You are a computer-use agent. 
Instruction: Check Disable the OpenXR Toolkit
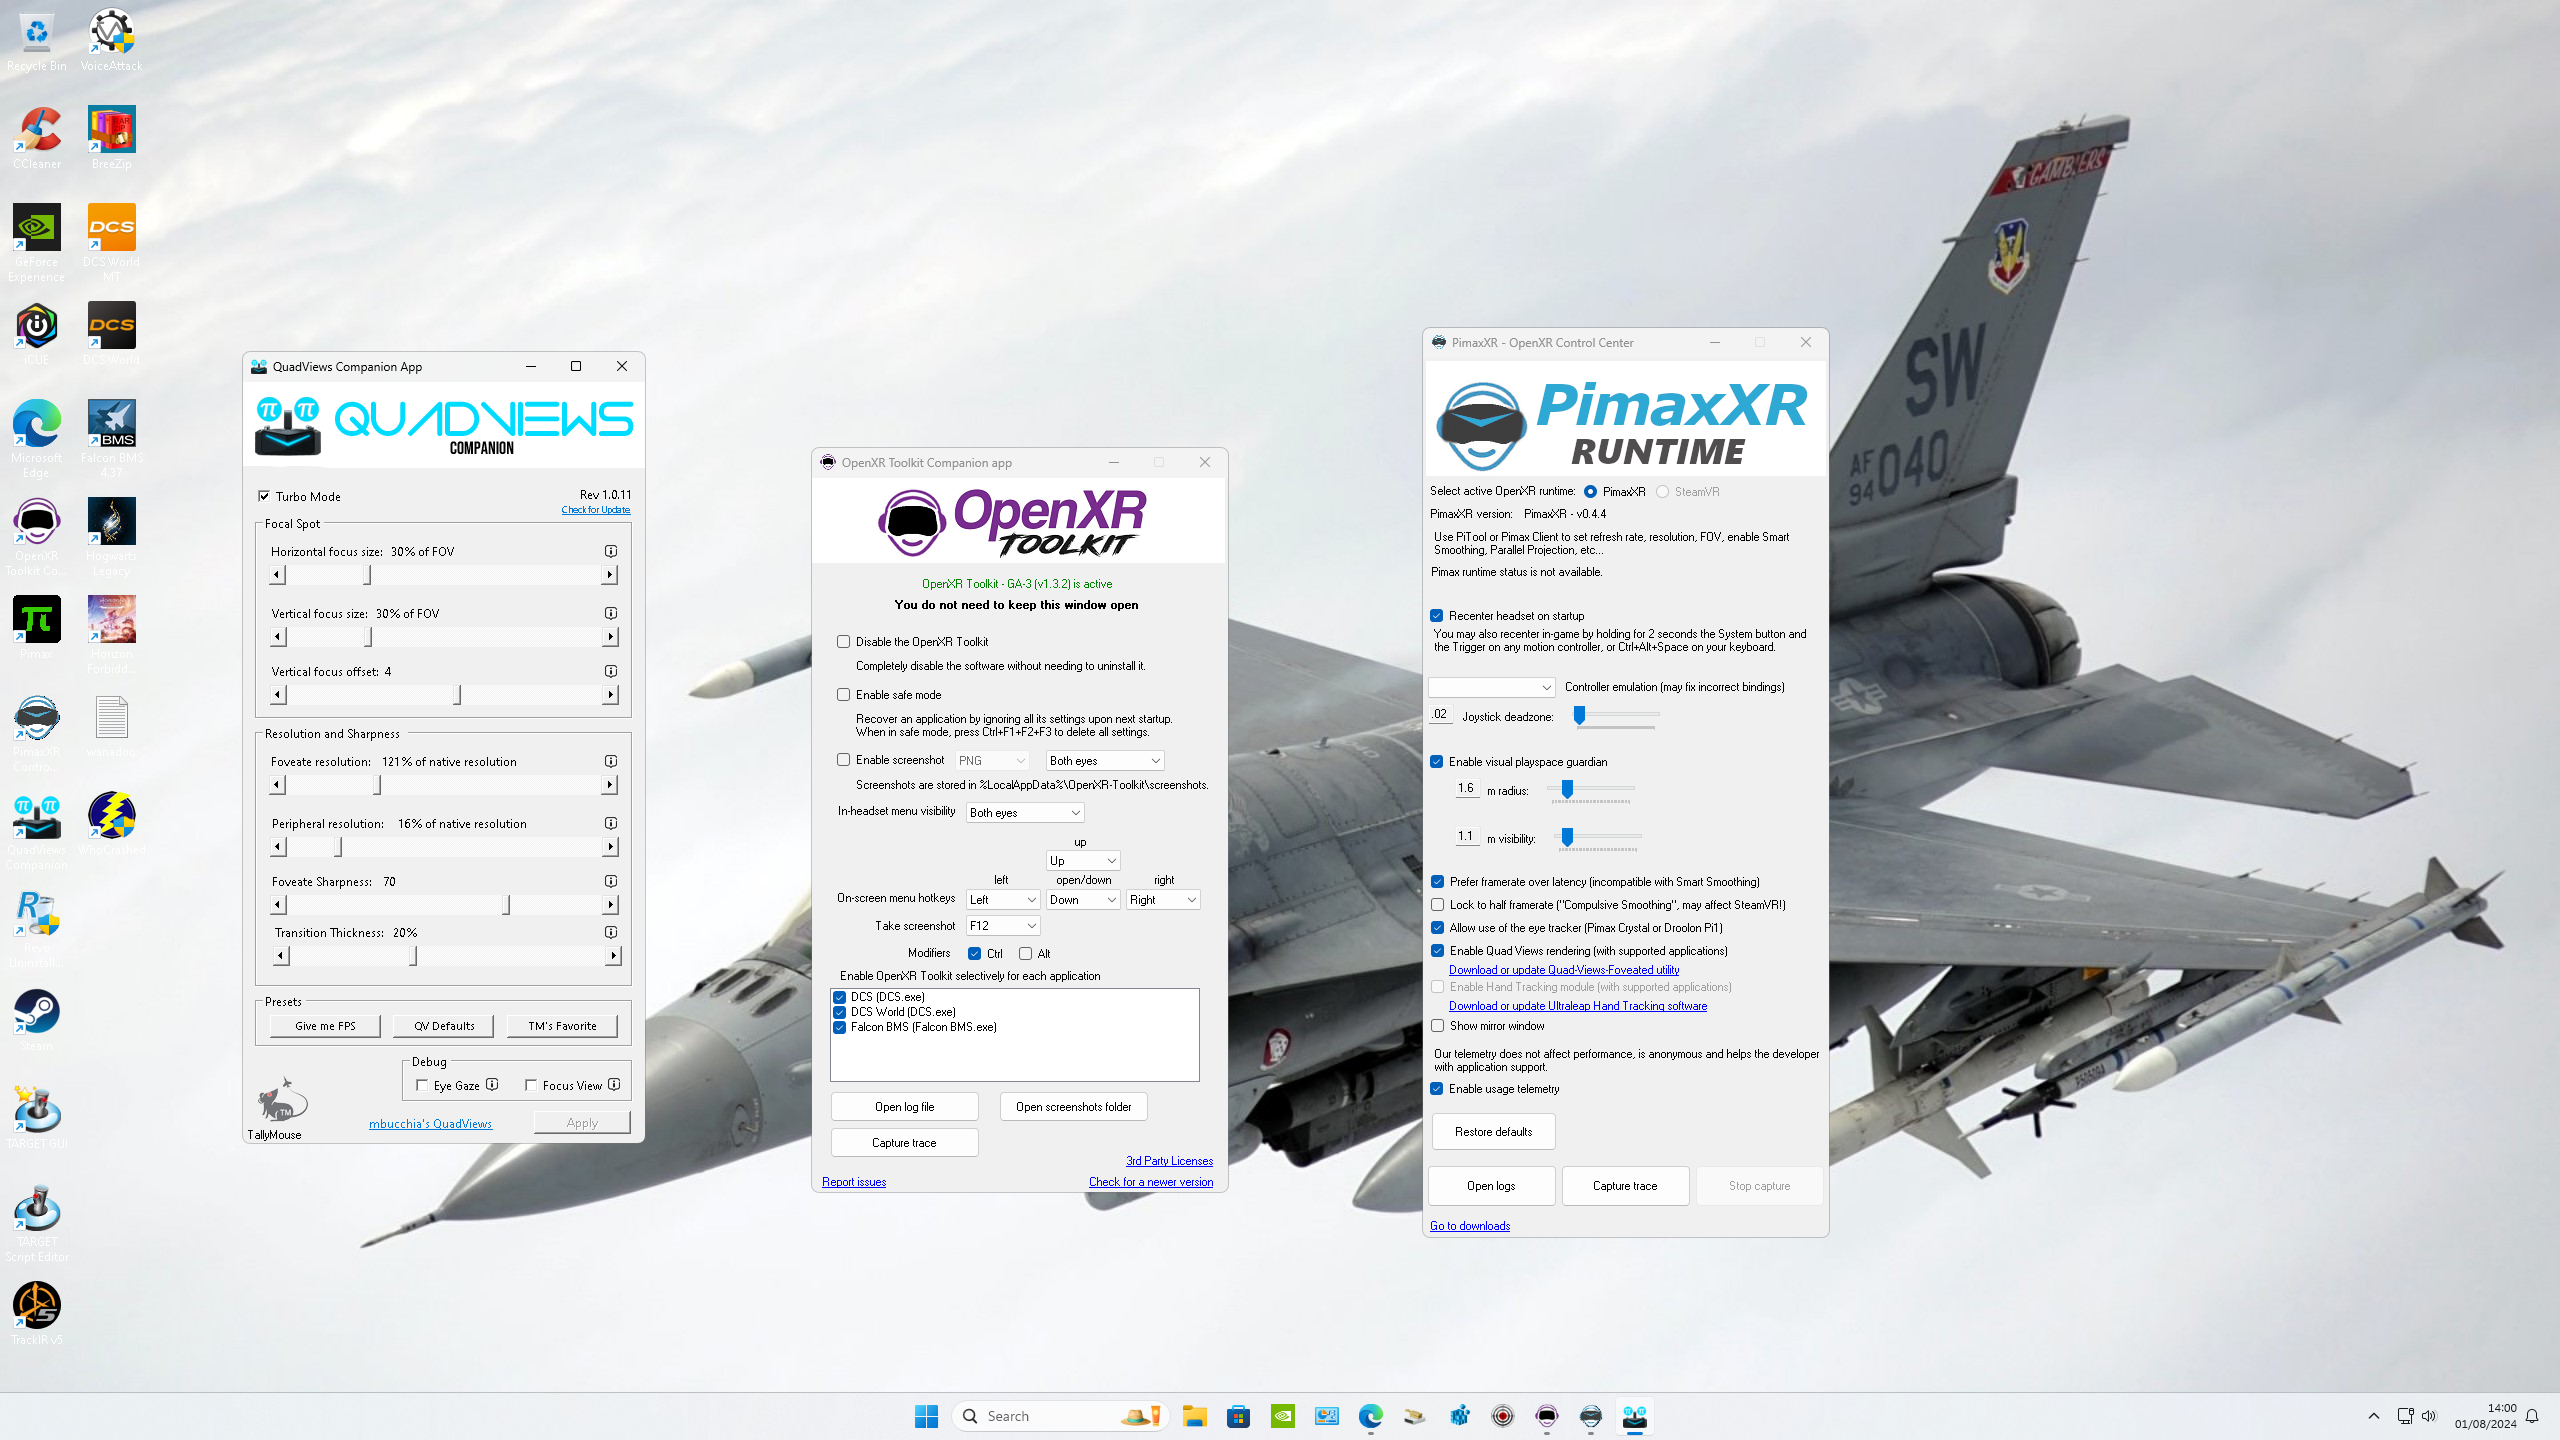pyautogui.click(x=843, y=642)
